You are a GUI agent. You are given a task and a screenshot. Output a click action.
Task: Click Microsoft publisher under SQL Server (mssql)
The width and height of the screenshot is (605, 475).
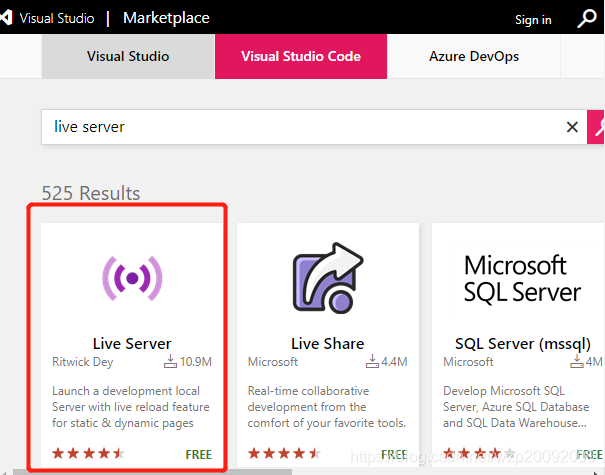coord(468,362)
